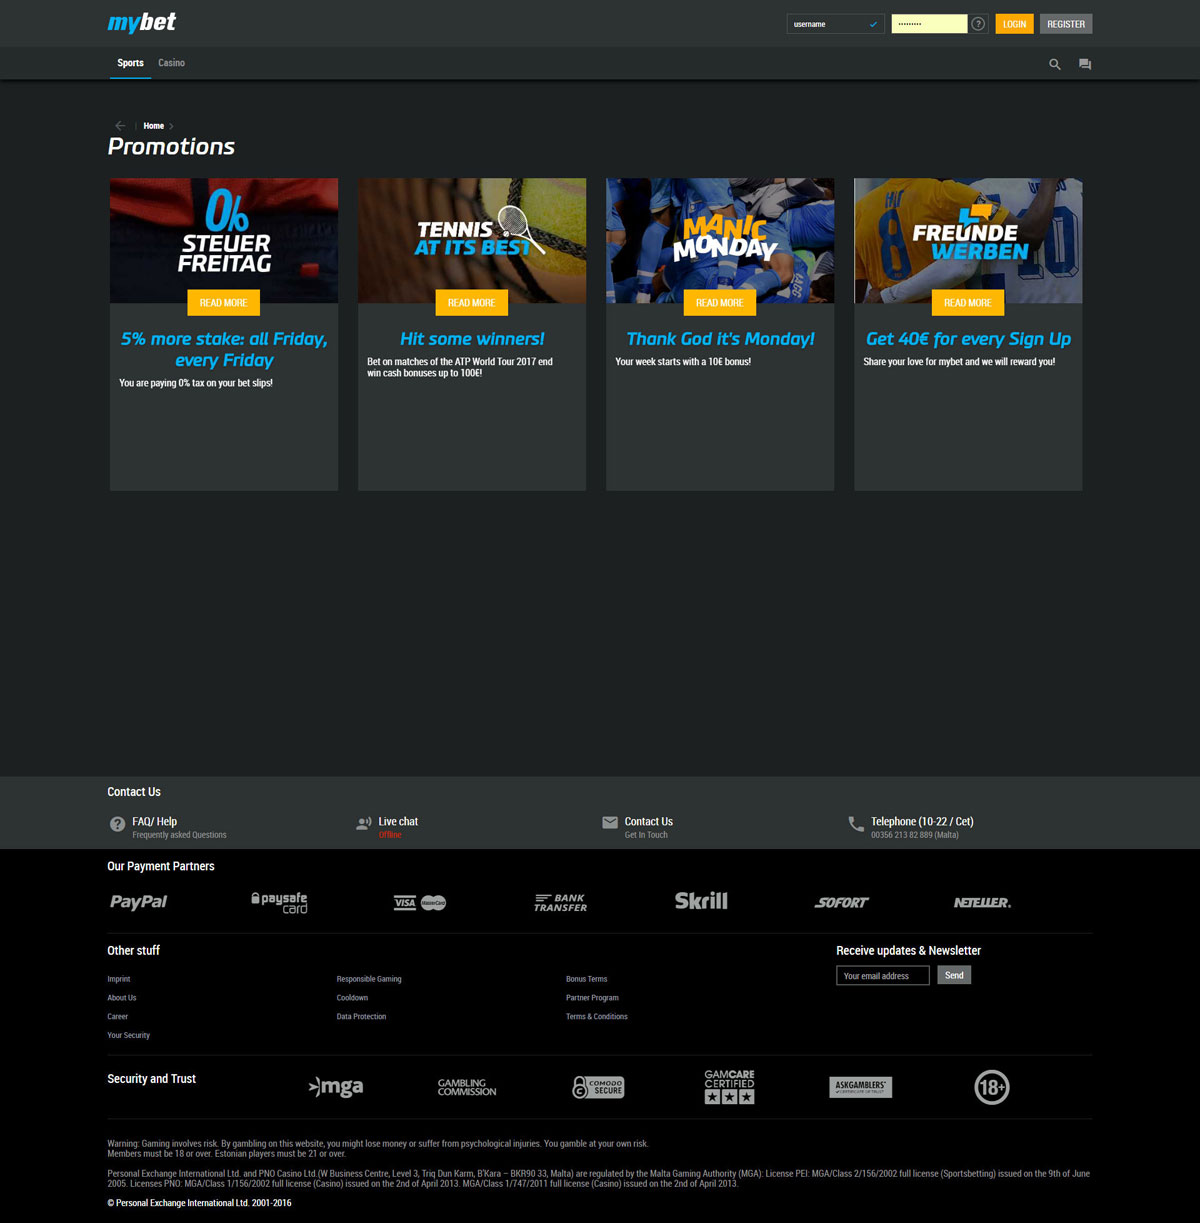Open the Data Protection link

(361, 1017)
